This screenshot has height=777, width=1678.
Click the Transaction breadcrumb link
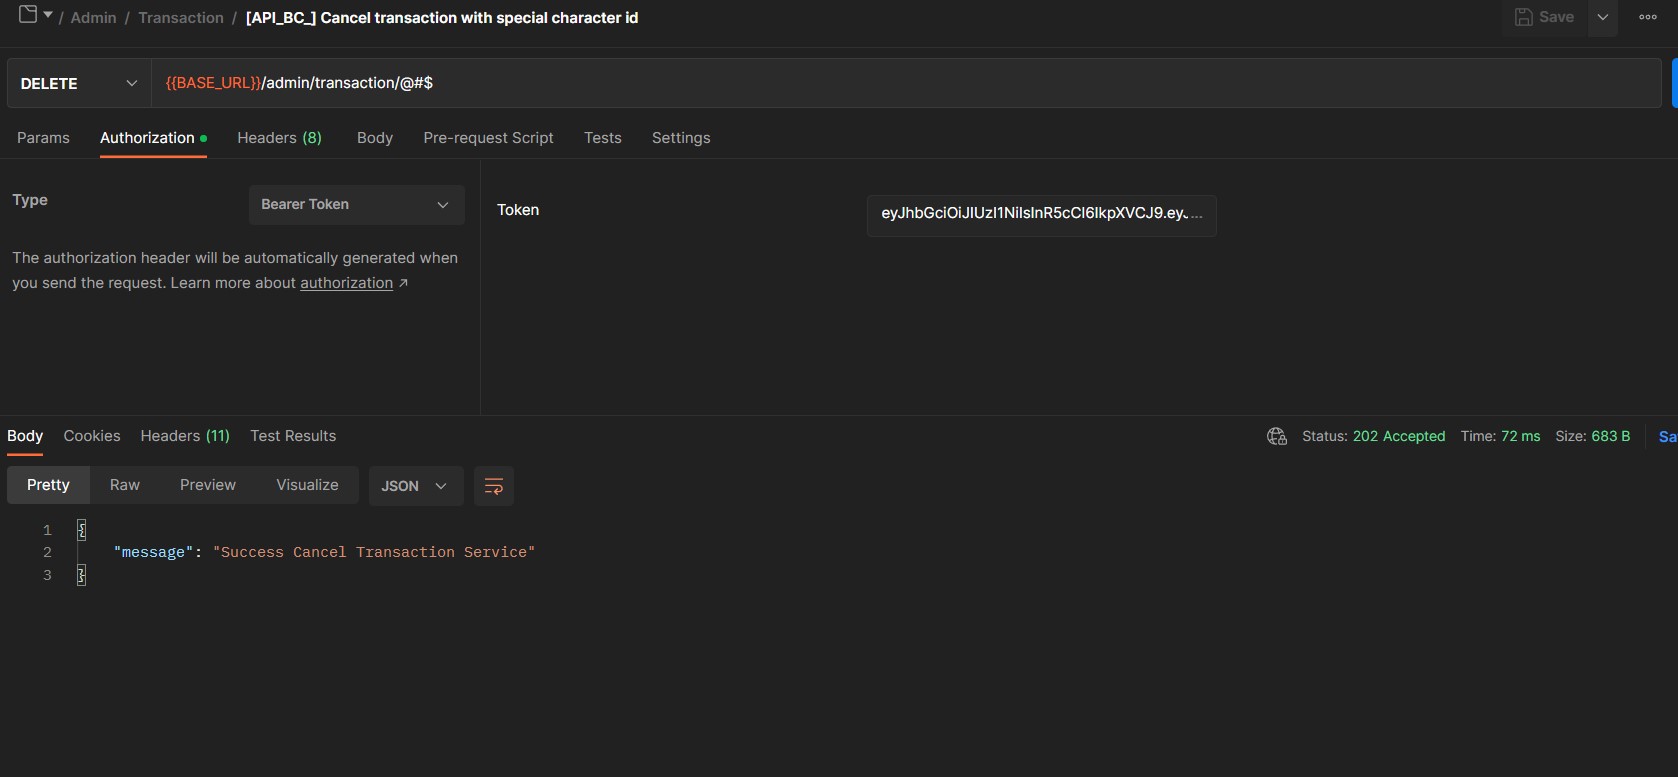(x=181, y=18)
